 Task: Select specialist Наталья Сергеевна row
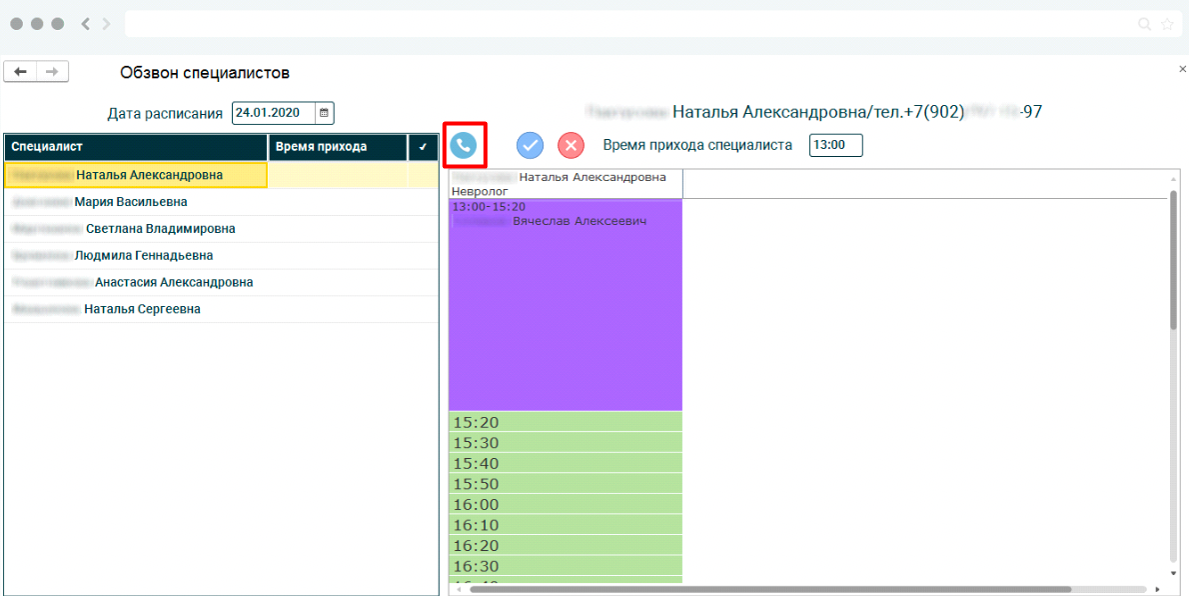[142, 310]
